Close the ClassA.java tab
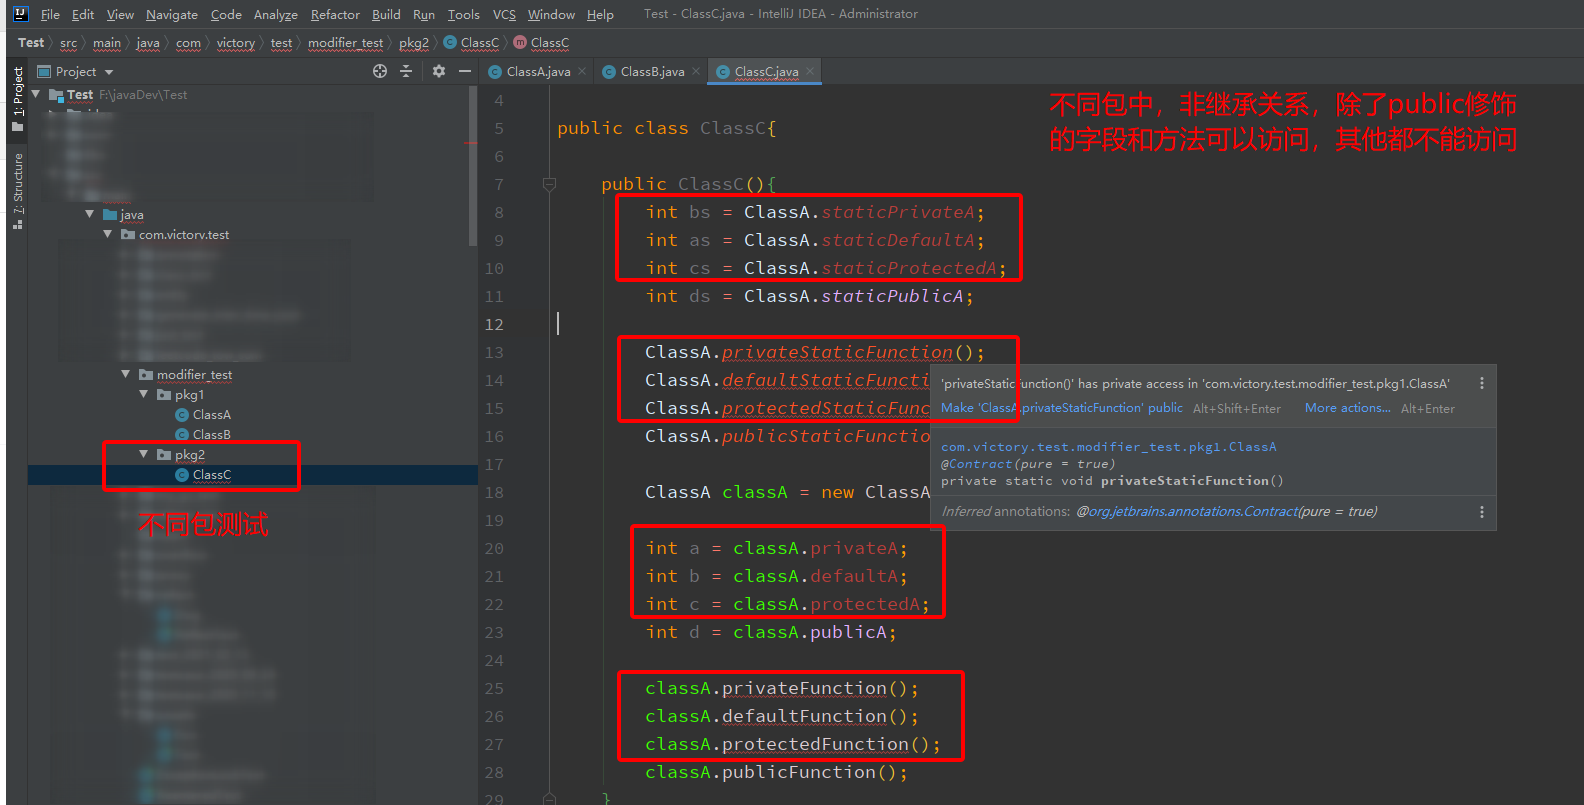 point(582,71)
